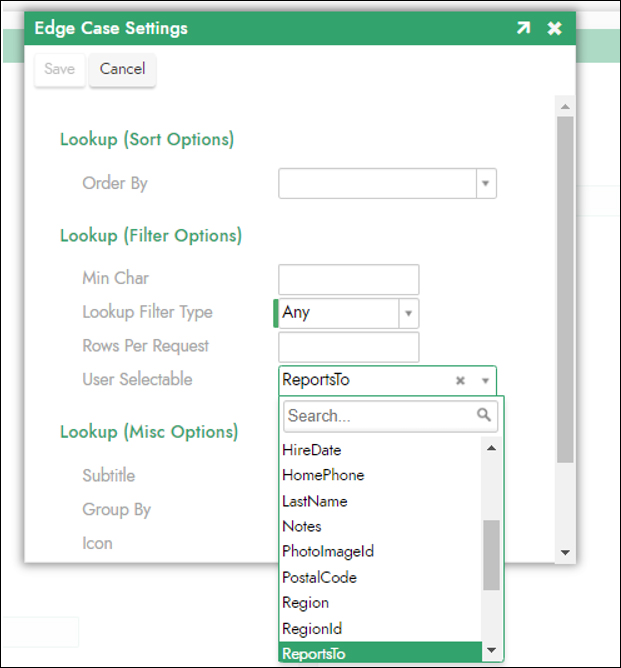Close the Edge Case Settings dialog

(555, 28)
